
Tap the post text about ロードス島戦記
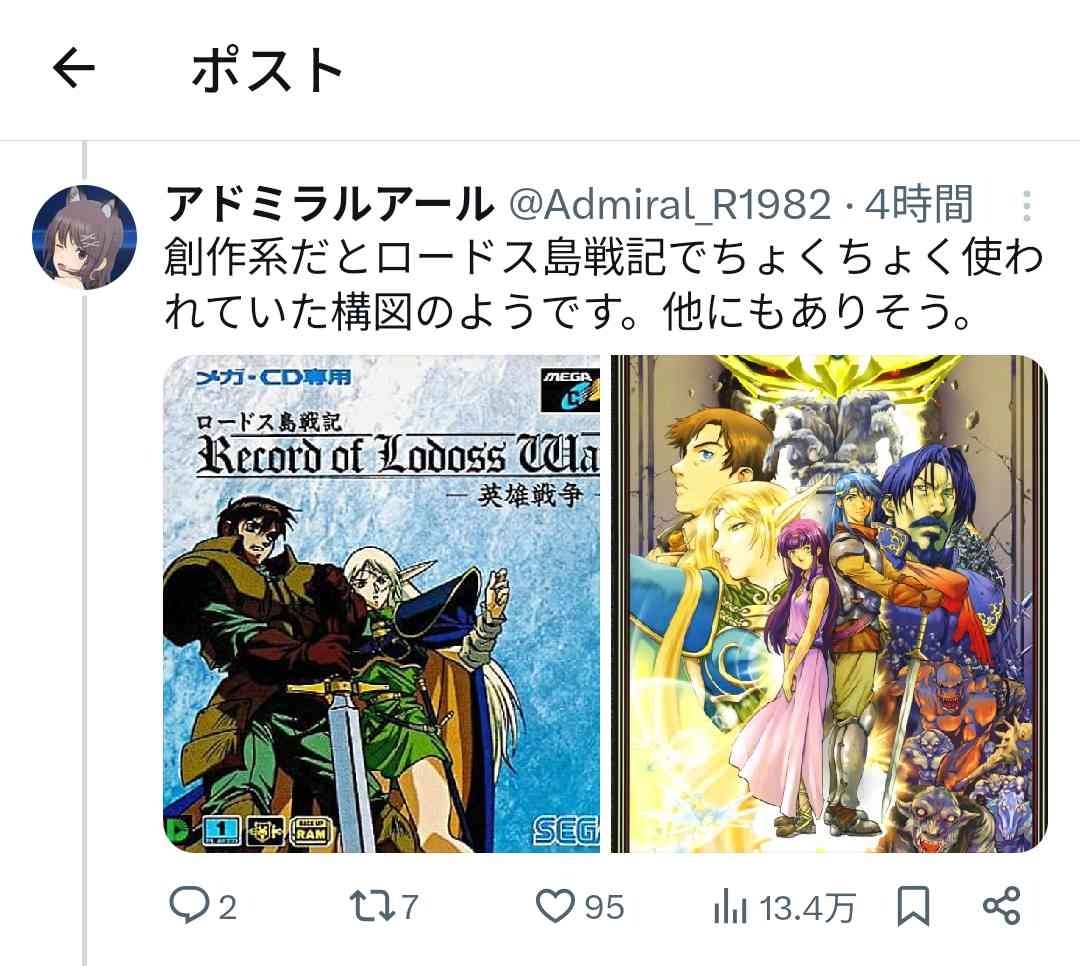coord(604,285)
